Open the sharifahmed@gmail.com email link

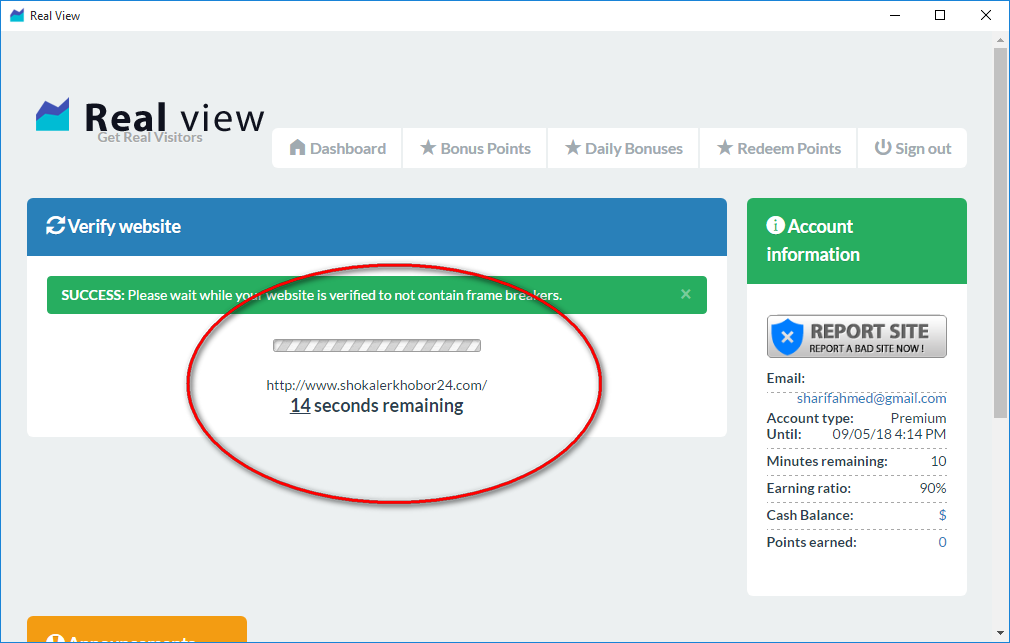click(872, 398)
